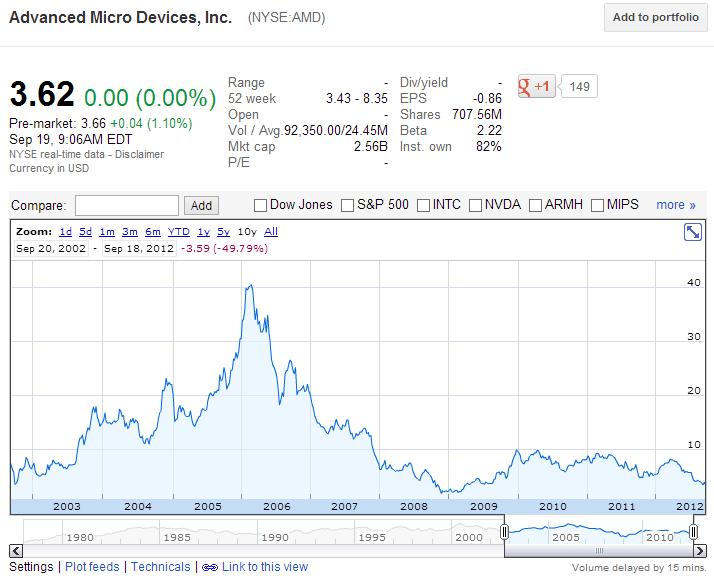Expand the 'more »' comparison options
714x580 pixels.
pyautogui.click(x=676, y=205)
